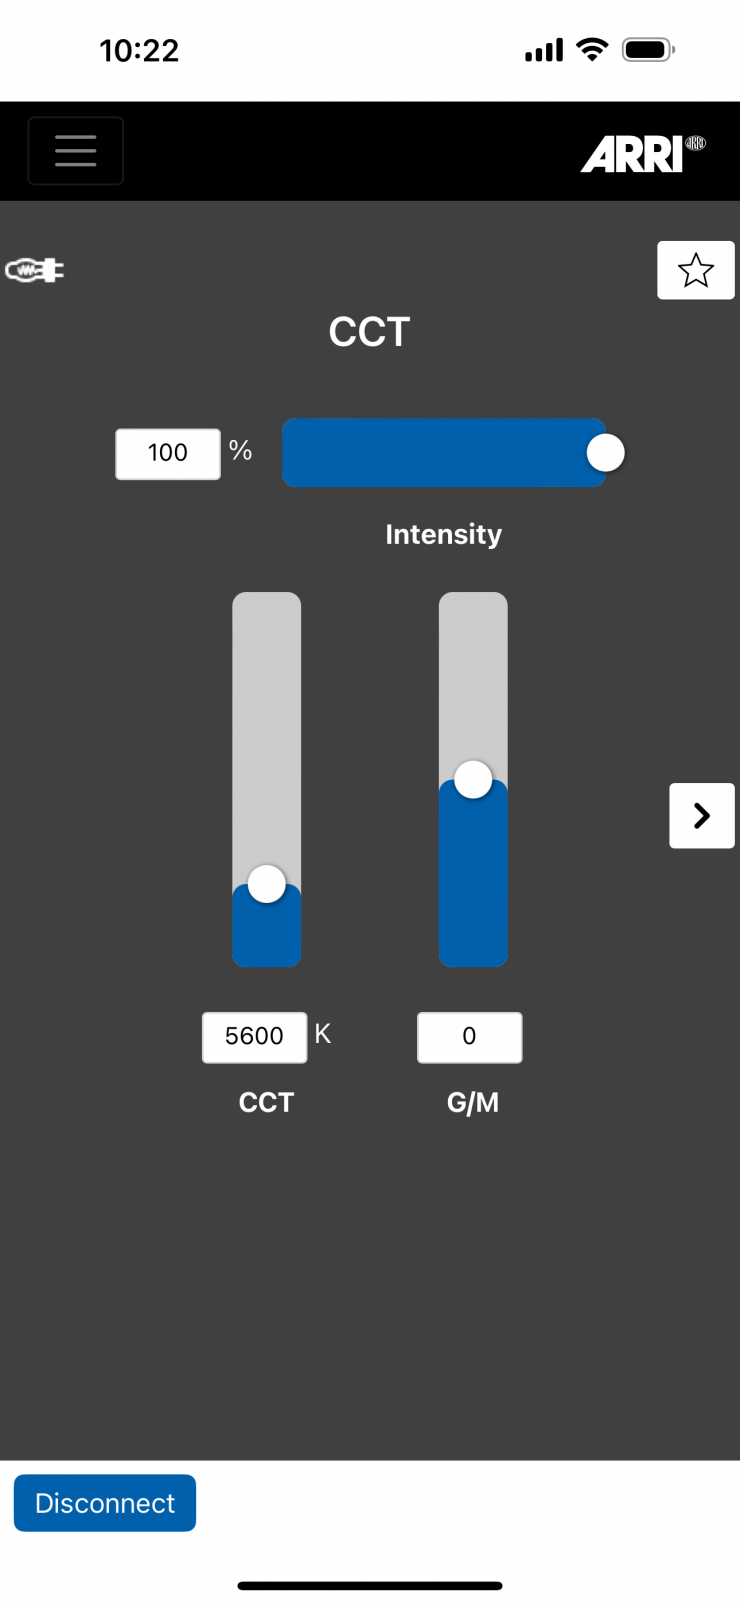The width and height of the screenshot is (740, 1604).
Task: Tap the battery status icon
Action: tap(648, 50)
